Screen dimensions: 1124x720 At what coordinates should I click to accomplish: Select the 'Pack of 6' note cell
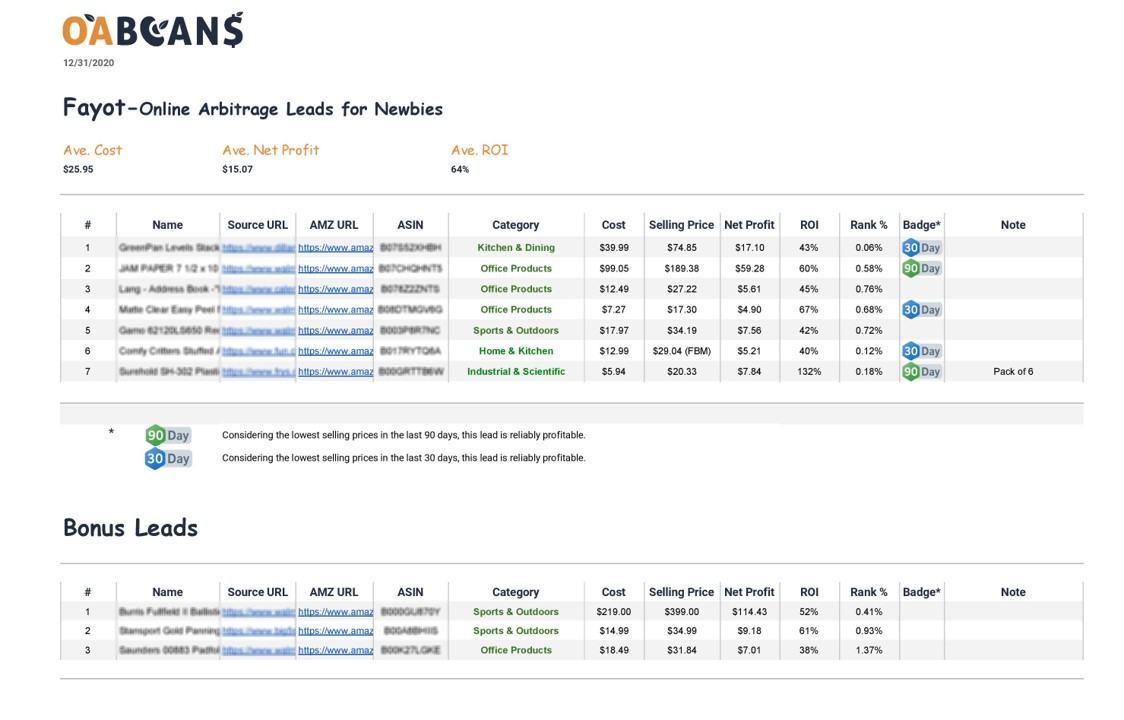(x=1013, y=372)
